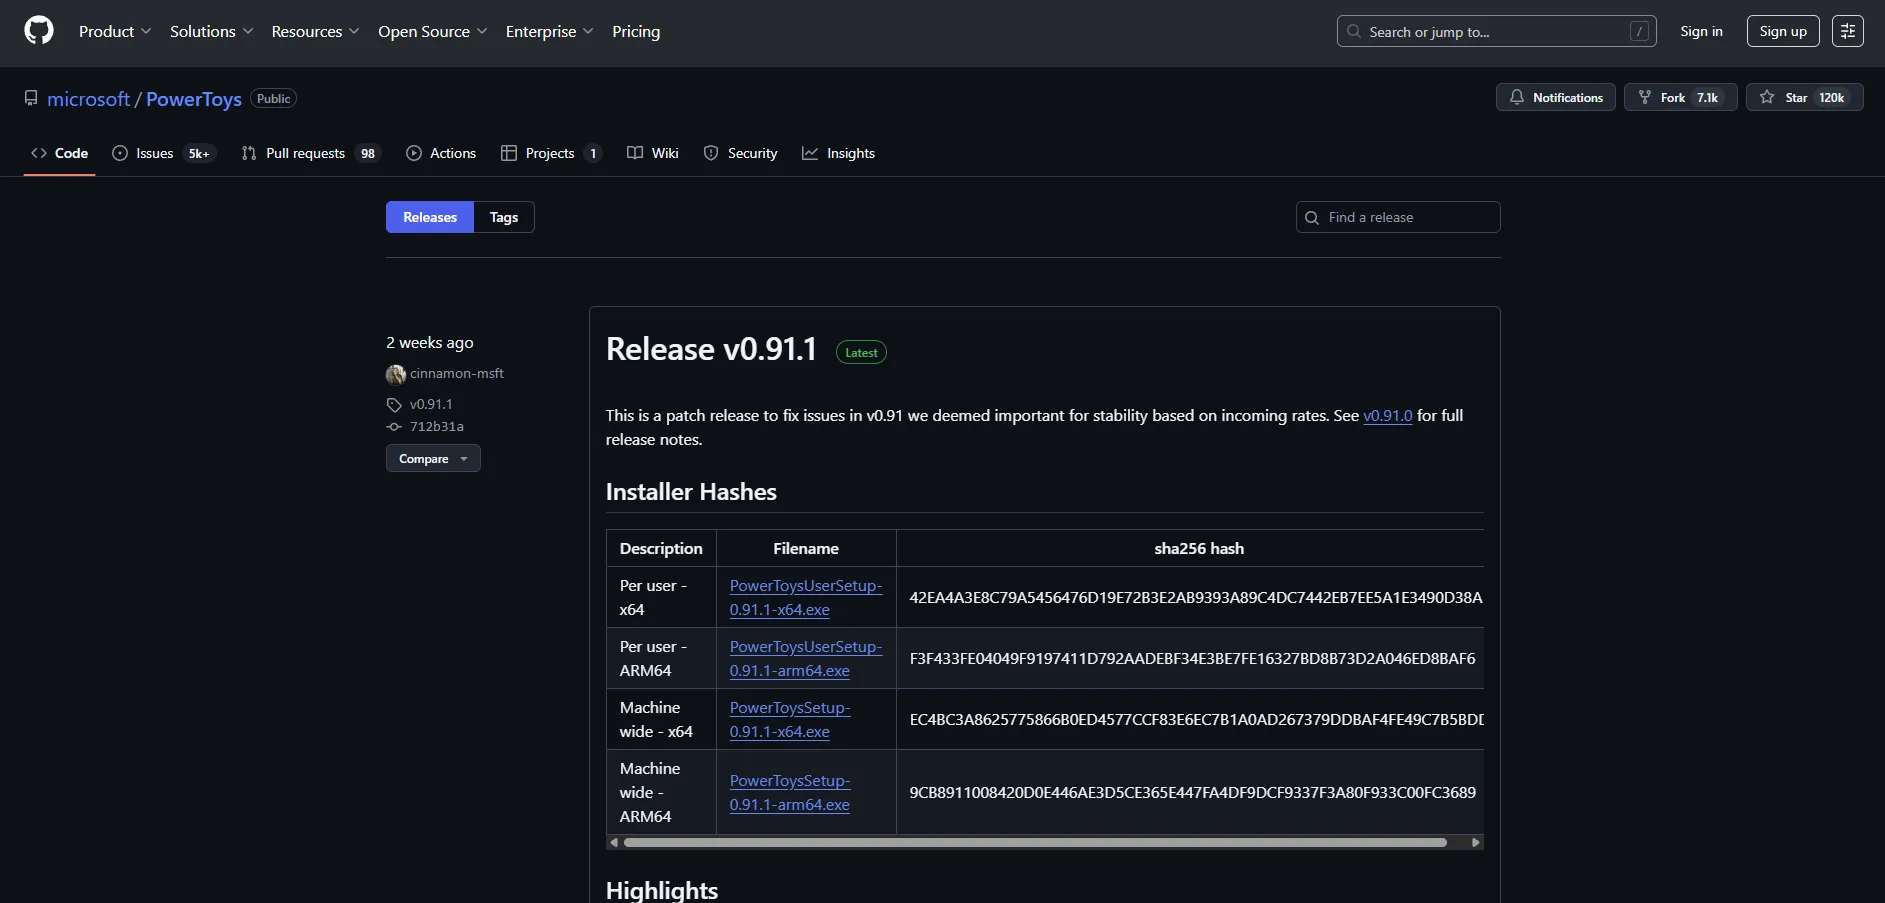1885x903 pixels.
Task: Click the Notifications button
Action: 1556,97
